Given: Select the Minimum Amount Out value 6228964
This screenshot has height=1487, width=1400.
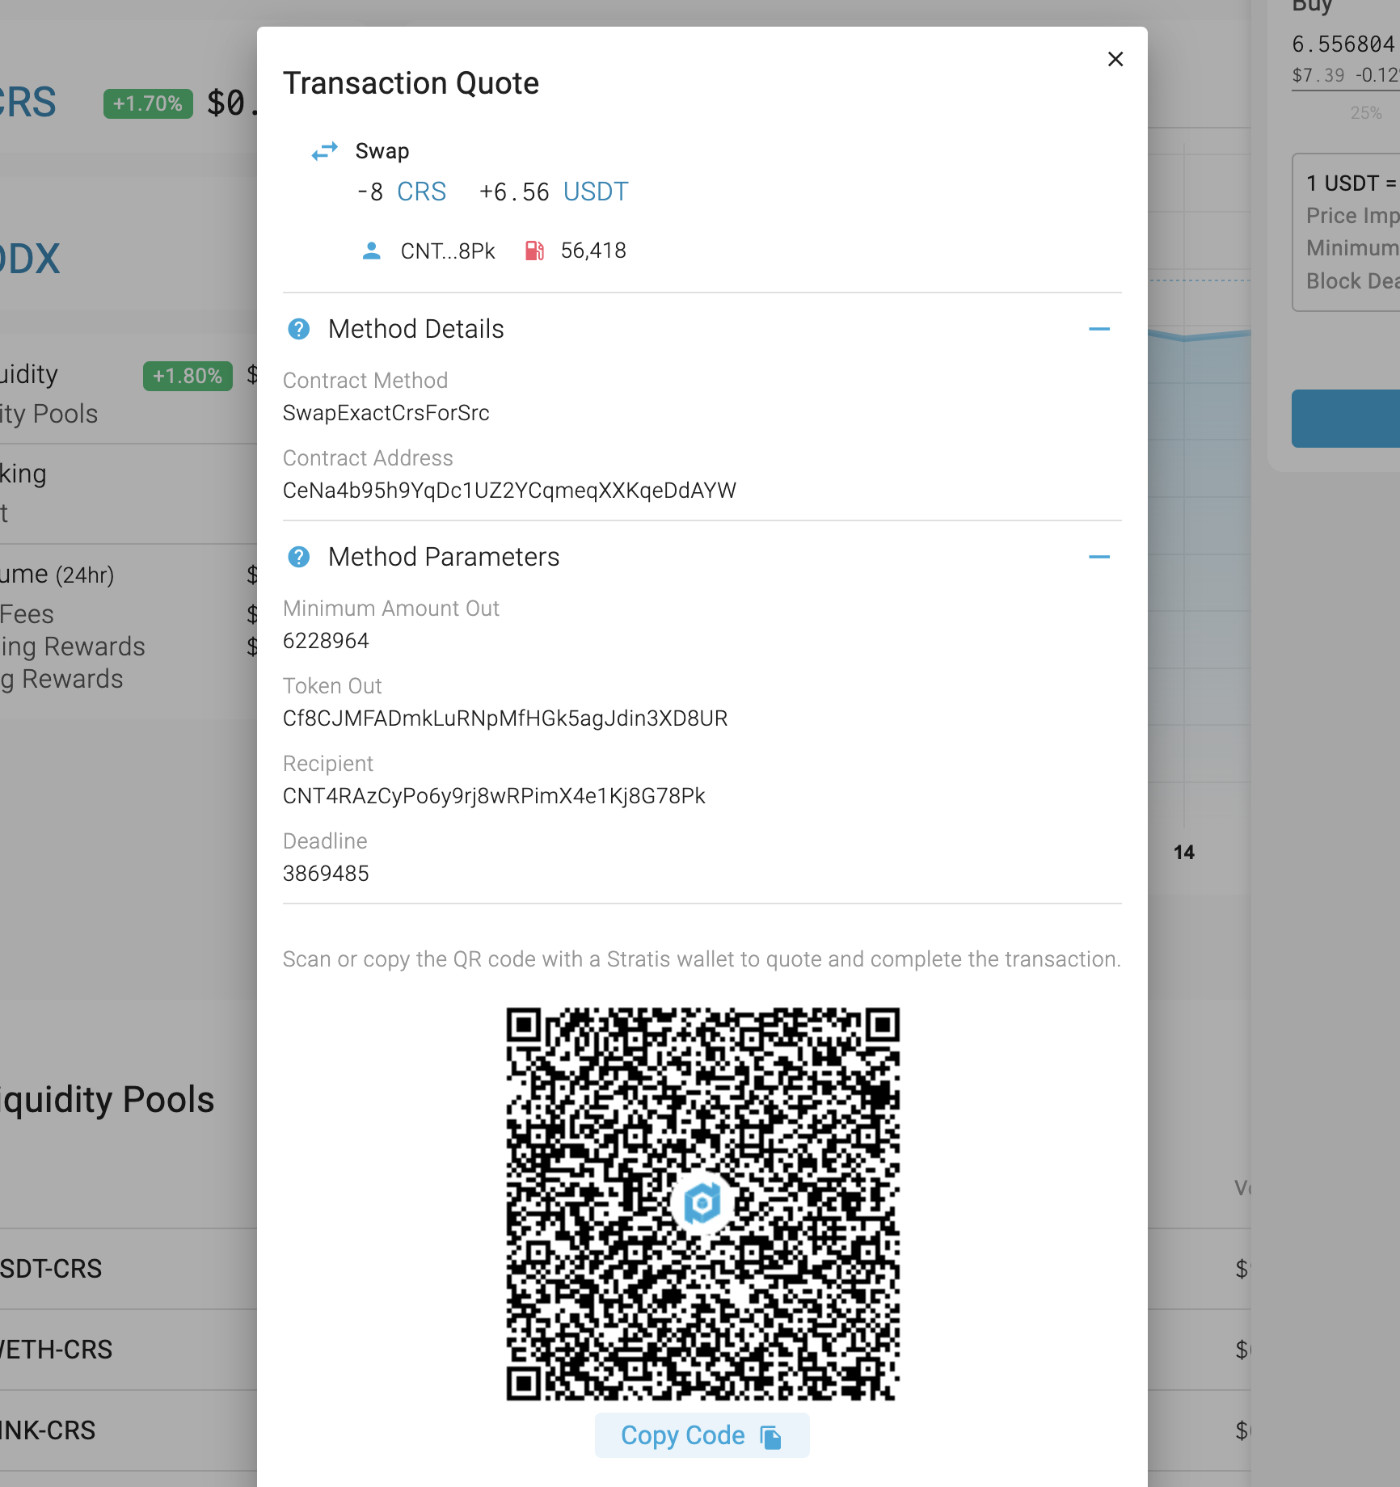Looking at the screenshot, I should (x=326, y=641).
